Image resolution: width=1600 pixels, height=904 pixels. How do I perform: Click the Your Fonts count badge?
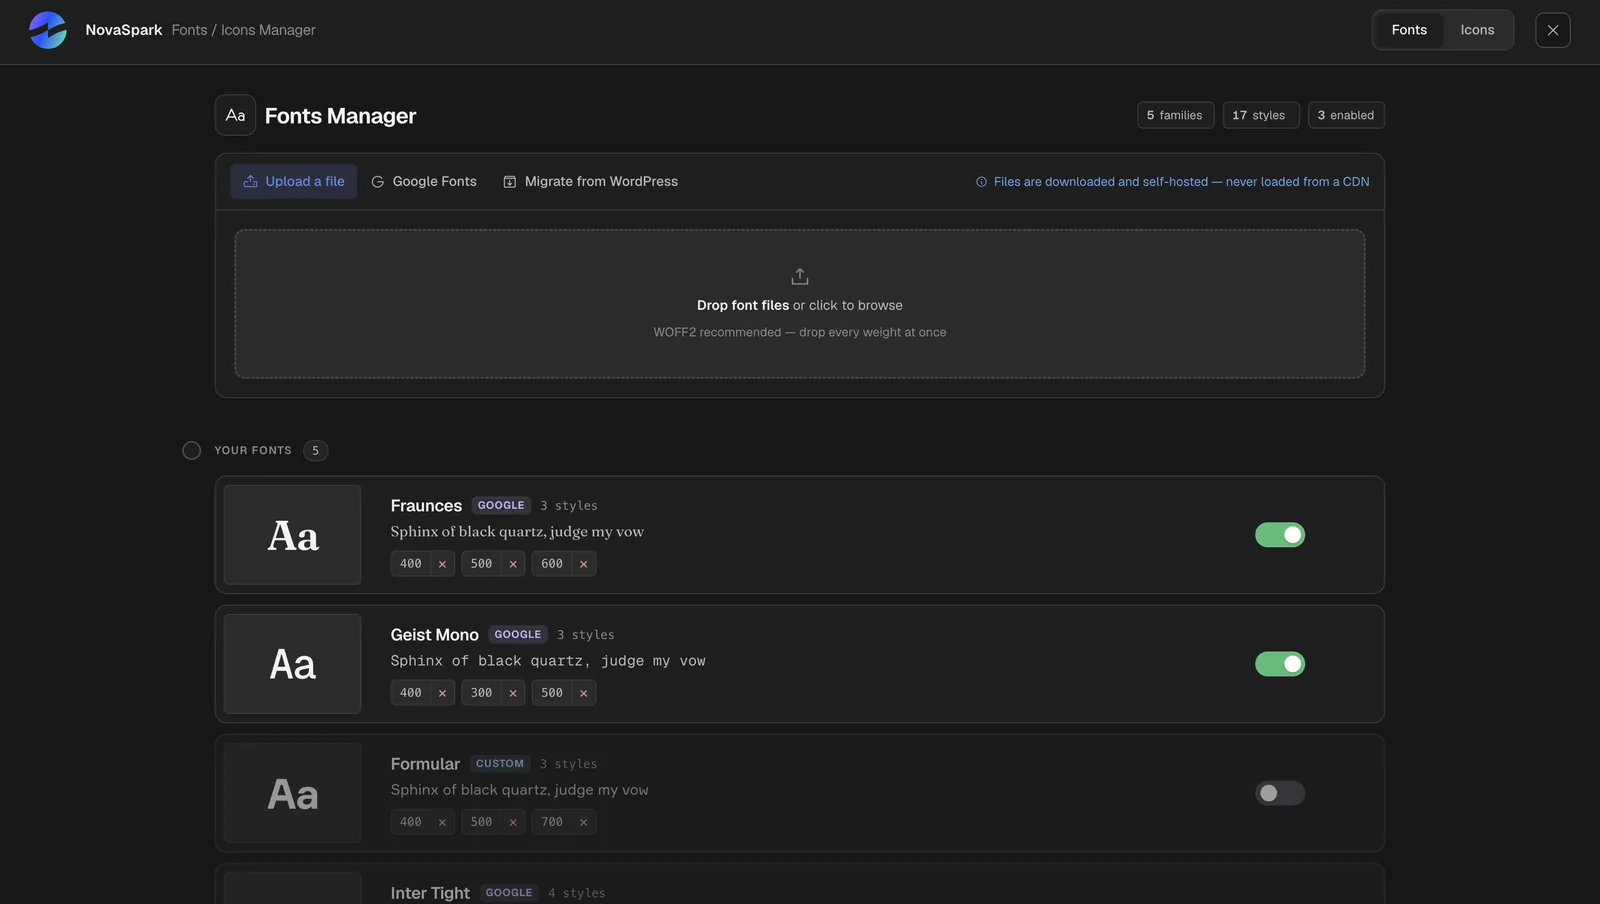tap(315, 451)
